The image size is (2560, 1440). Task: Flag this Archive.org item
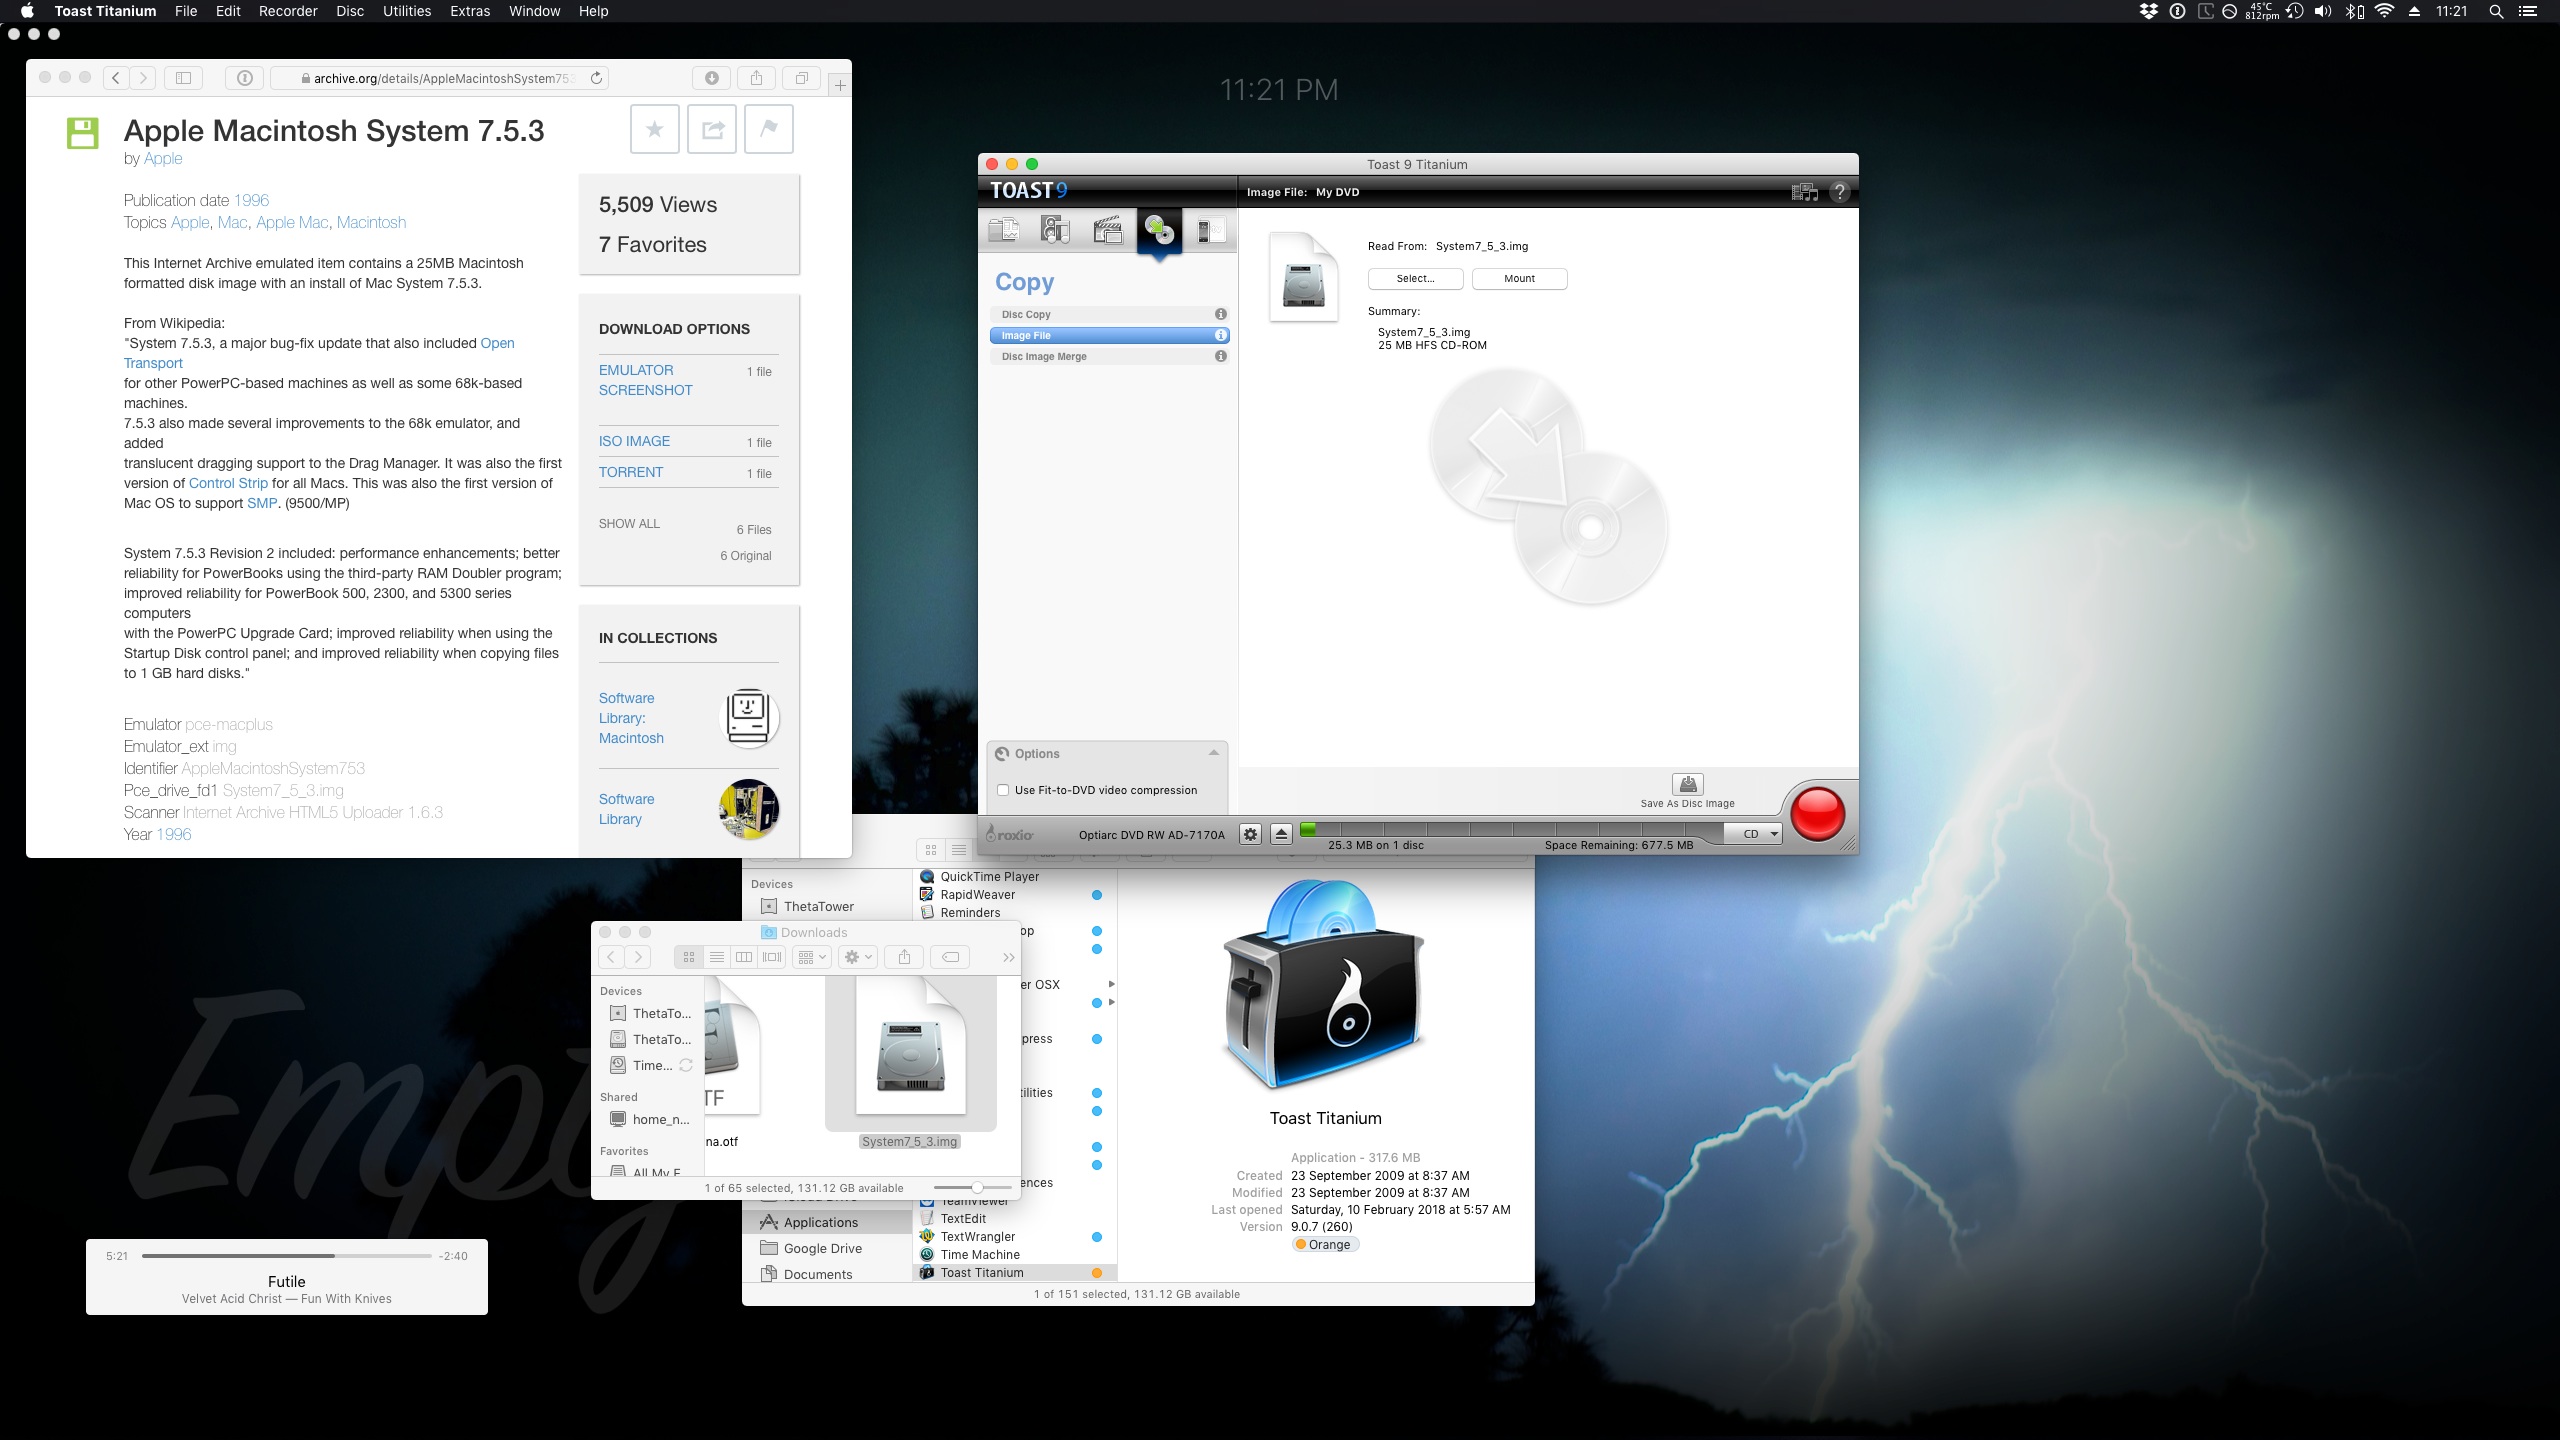tap(769, 129)
